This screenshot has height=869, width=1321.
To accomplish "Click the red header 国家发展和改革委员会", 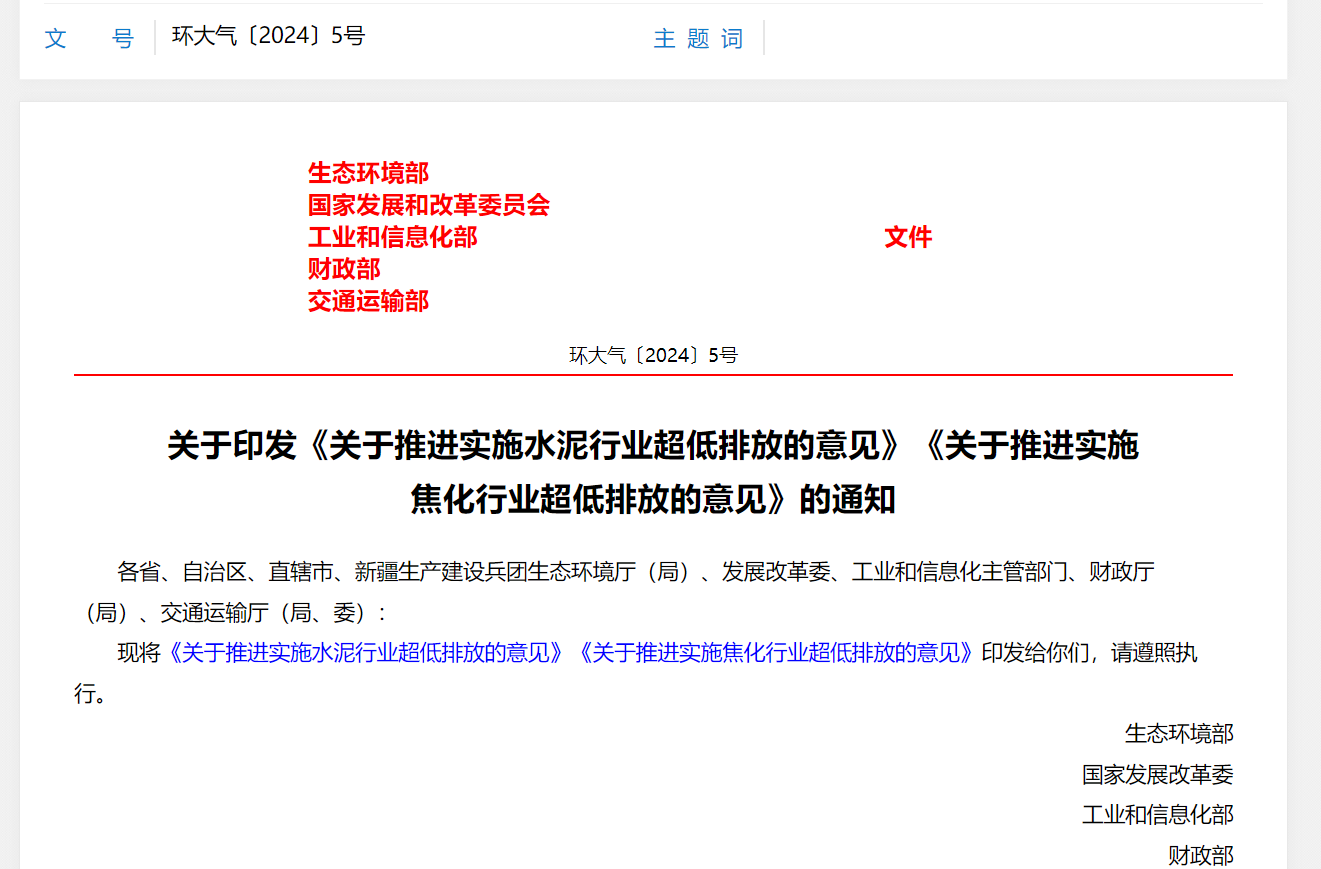I will point(429,205).
